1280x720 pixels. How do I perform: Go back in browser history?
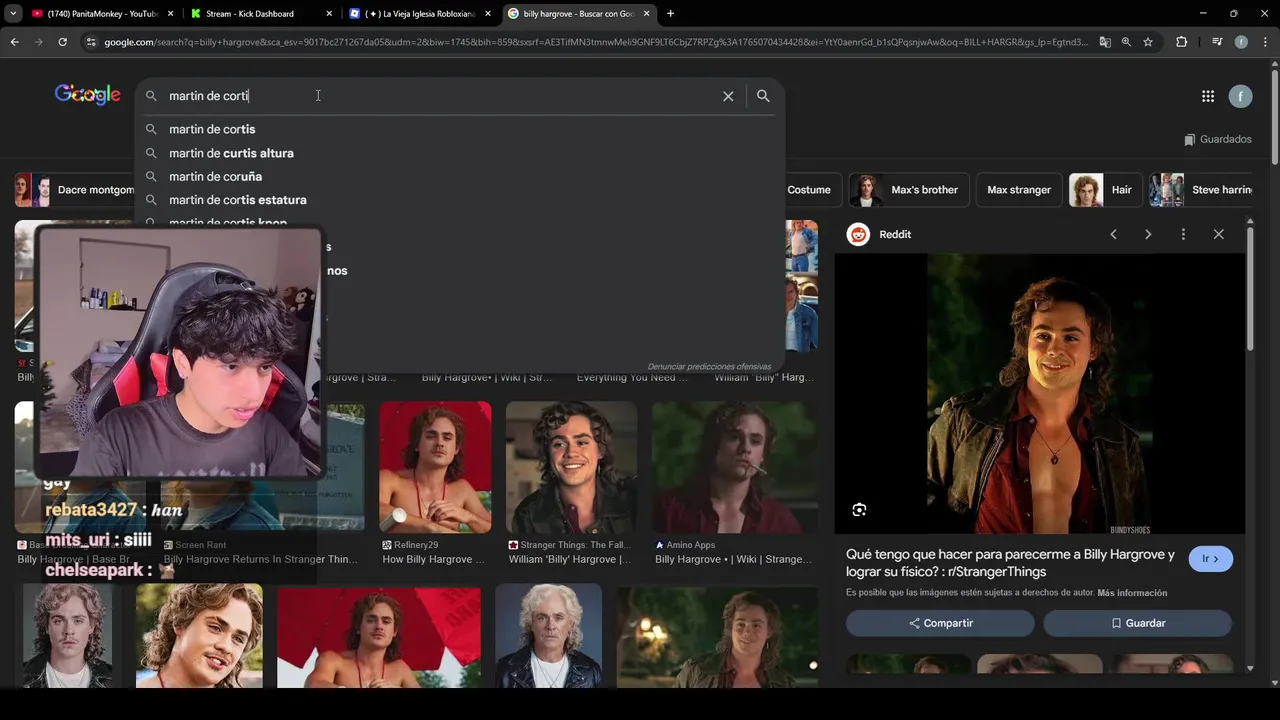click(14, 42)
